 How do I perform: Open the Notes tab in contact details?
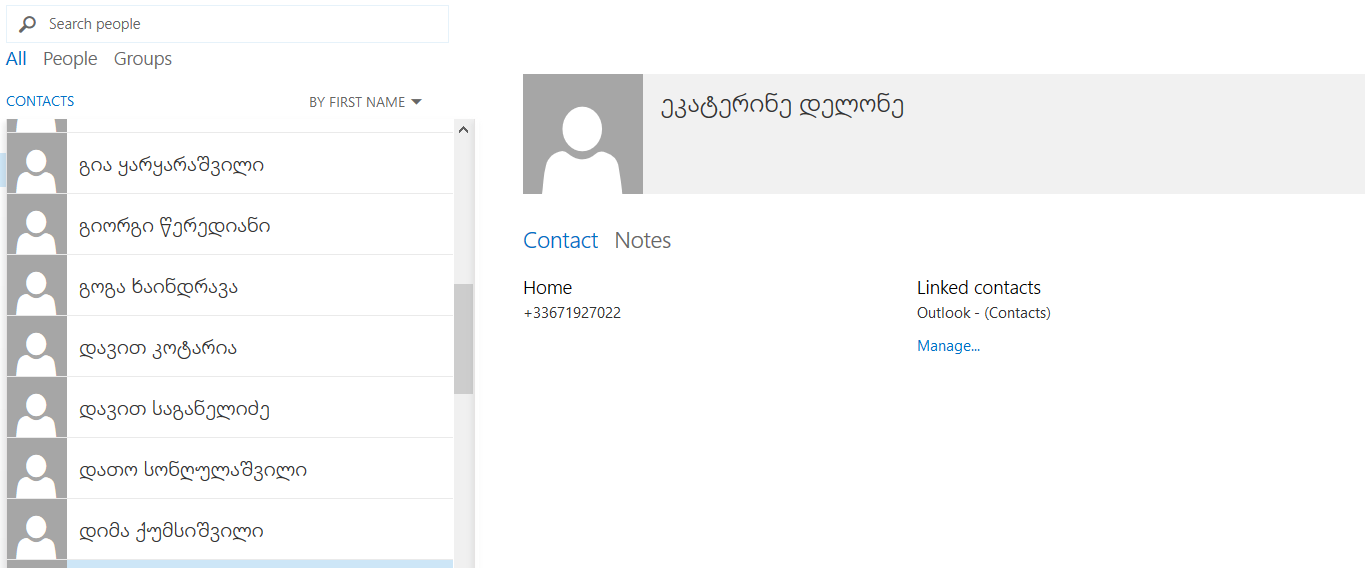click(642, 241)
